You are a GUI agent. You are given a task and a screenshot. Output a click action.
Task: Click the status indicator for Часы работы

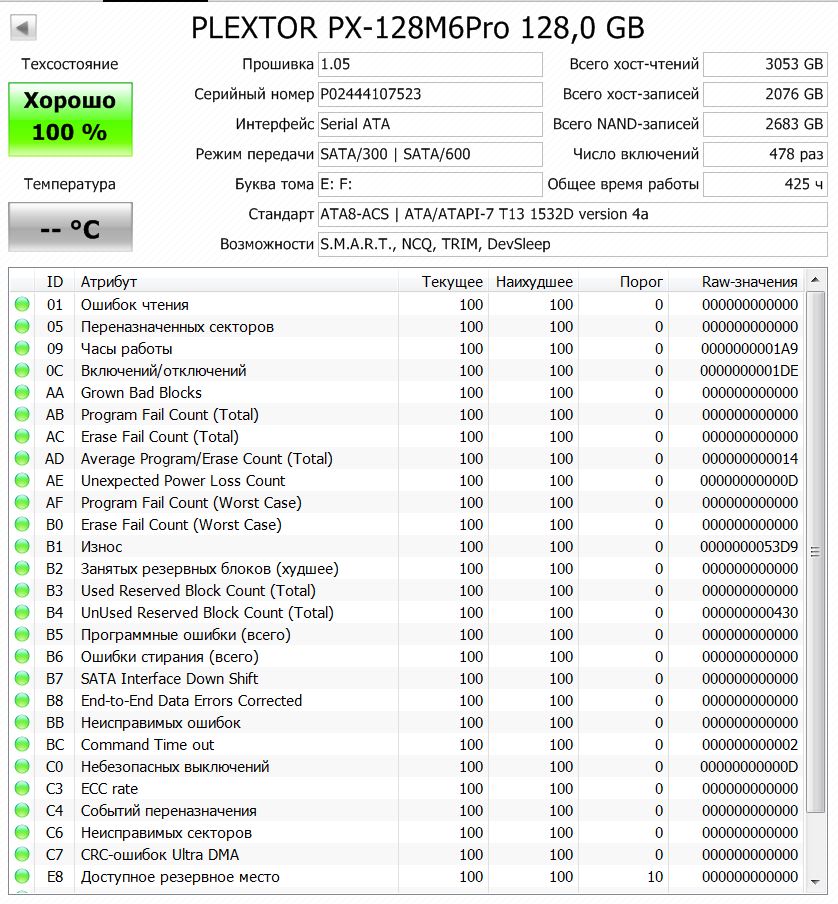point(22,348)
